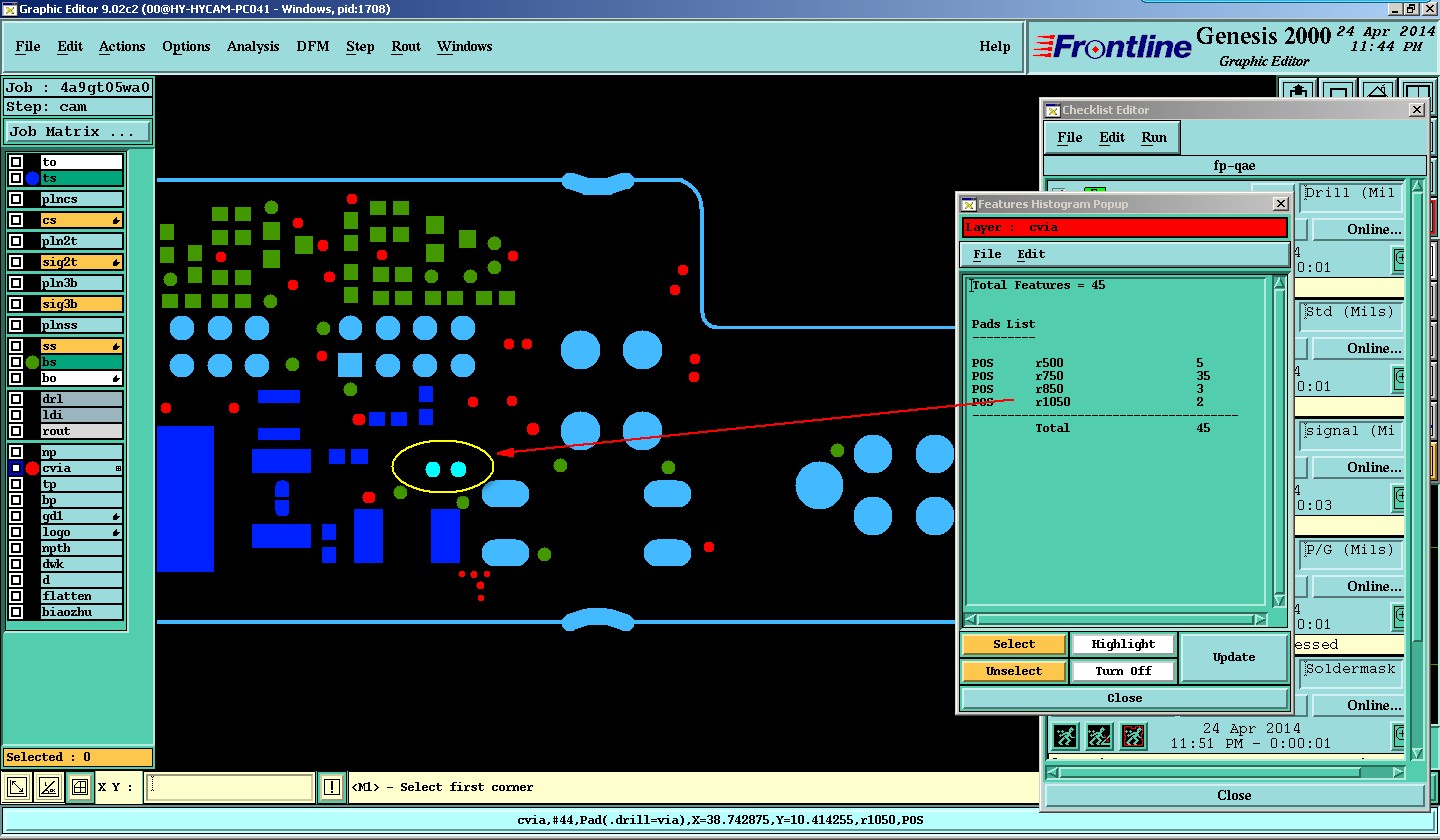This screenshot has height=840, width=1440.
Task: Click the exclamation mark icon next to XY field
Action: [x=332, y=788]
